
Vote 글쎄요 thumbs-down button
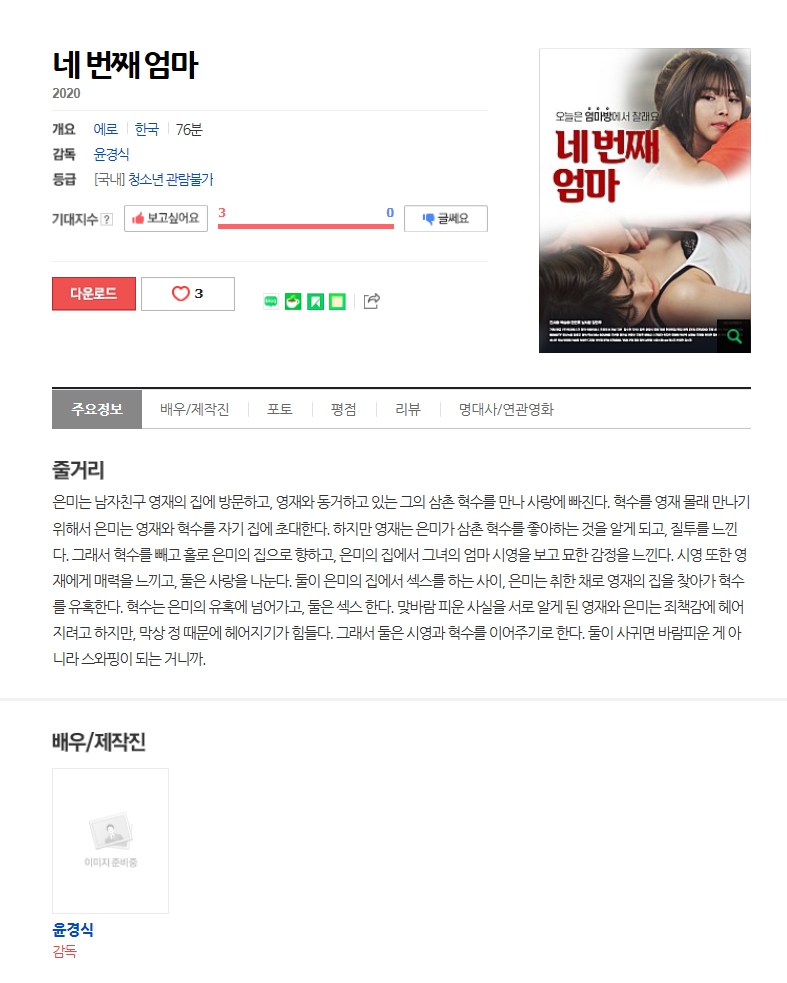445,218
